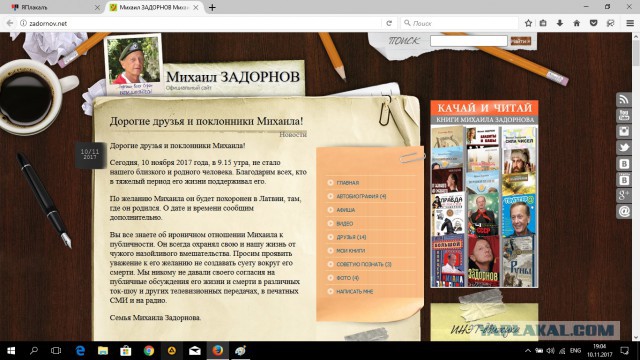Open the Фото (4) menu item
The height and width of the screenshot is (360, 640).
[347, 278]
